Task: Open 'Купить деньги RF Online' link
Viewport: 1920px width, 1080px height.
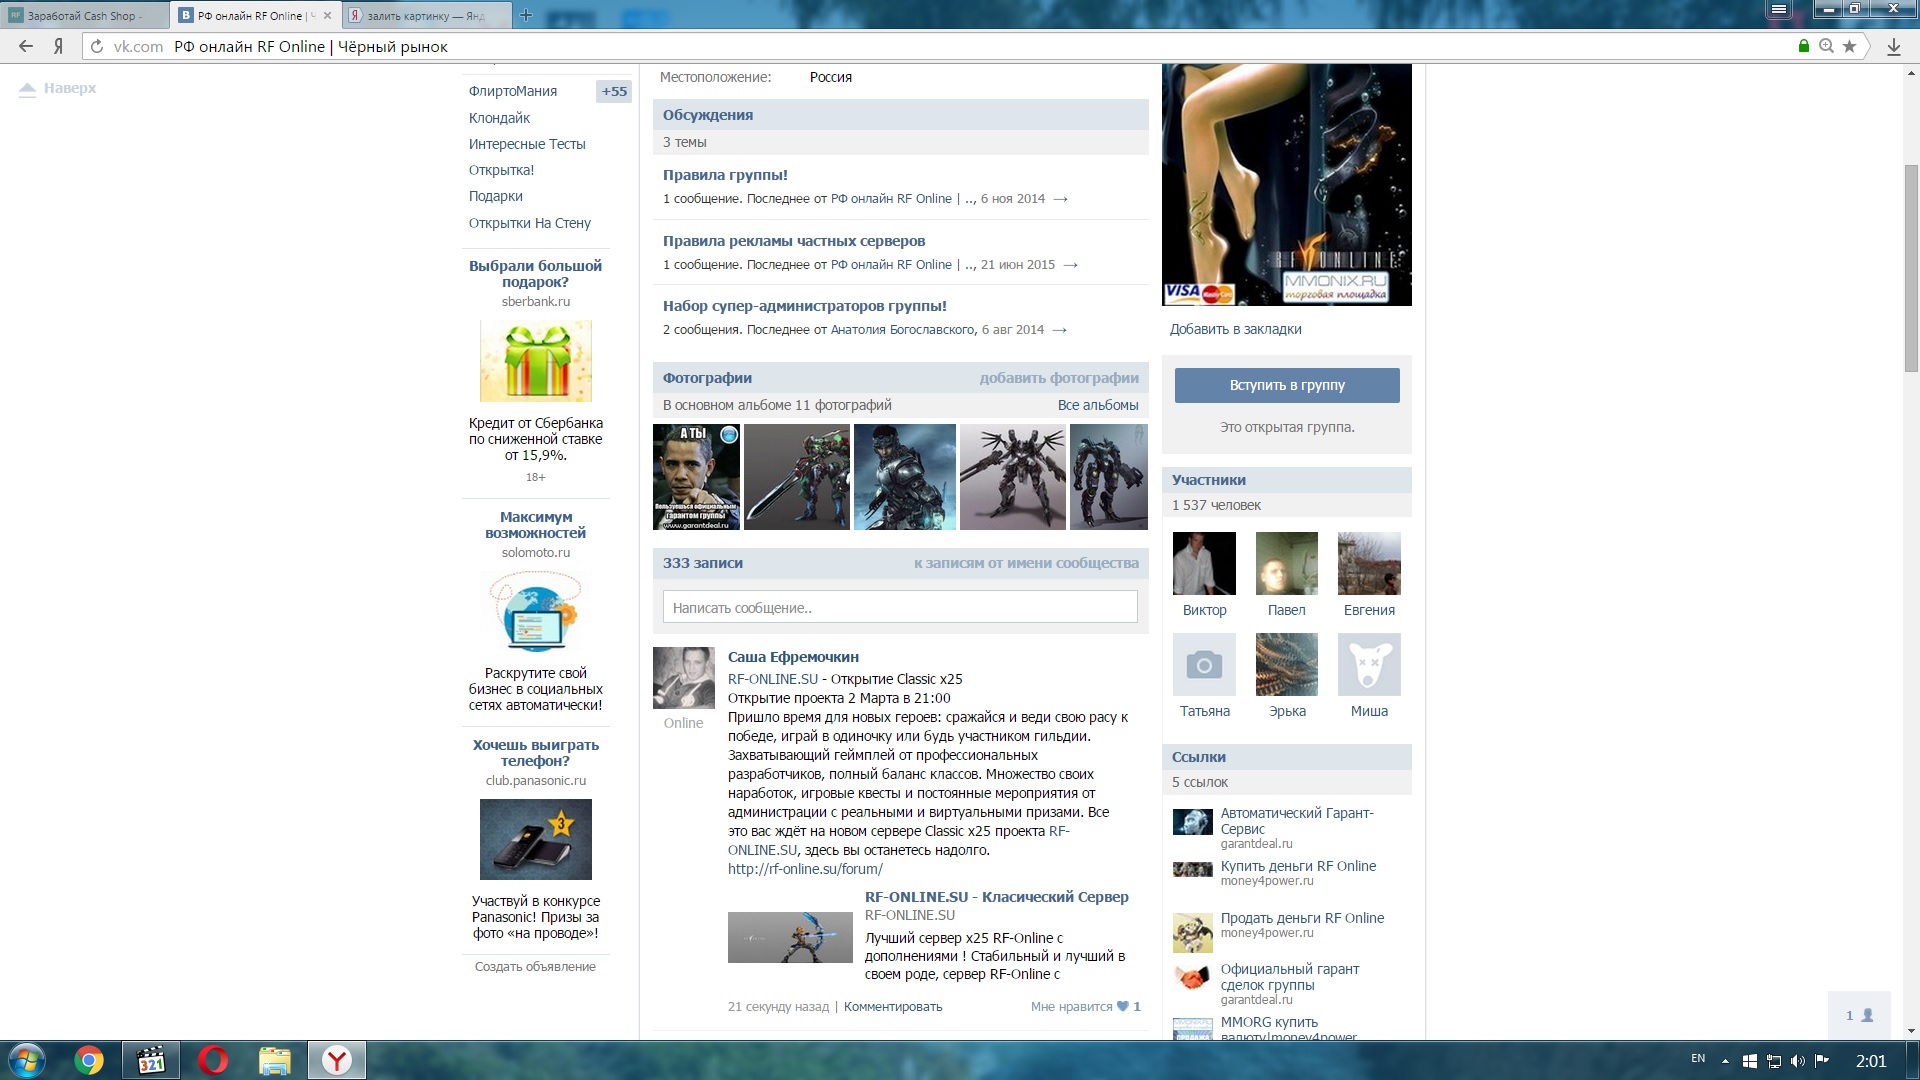Action: tap(1298, 866)
